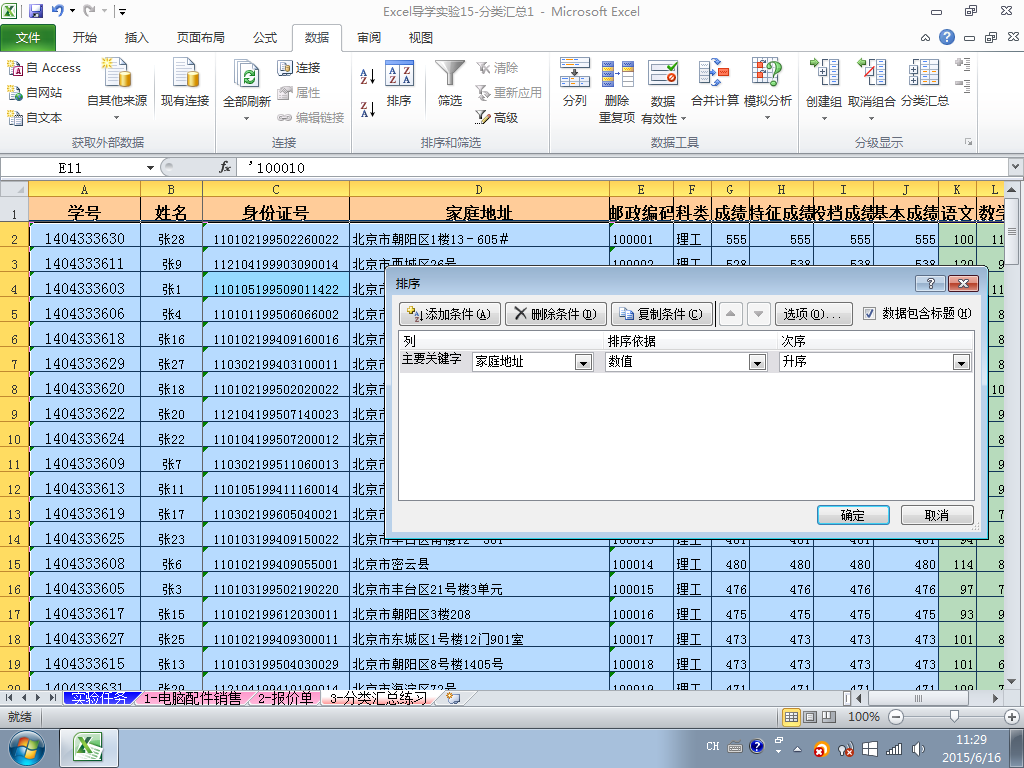Viewport: 1024px width, 768px height.
Task: Click Show Detail icon in outline group
Action: pyautogui.click(x=963, y=64)
